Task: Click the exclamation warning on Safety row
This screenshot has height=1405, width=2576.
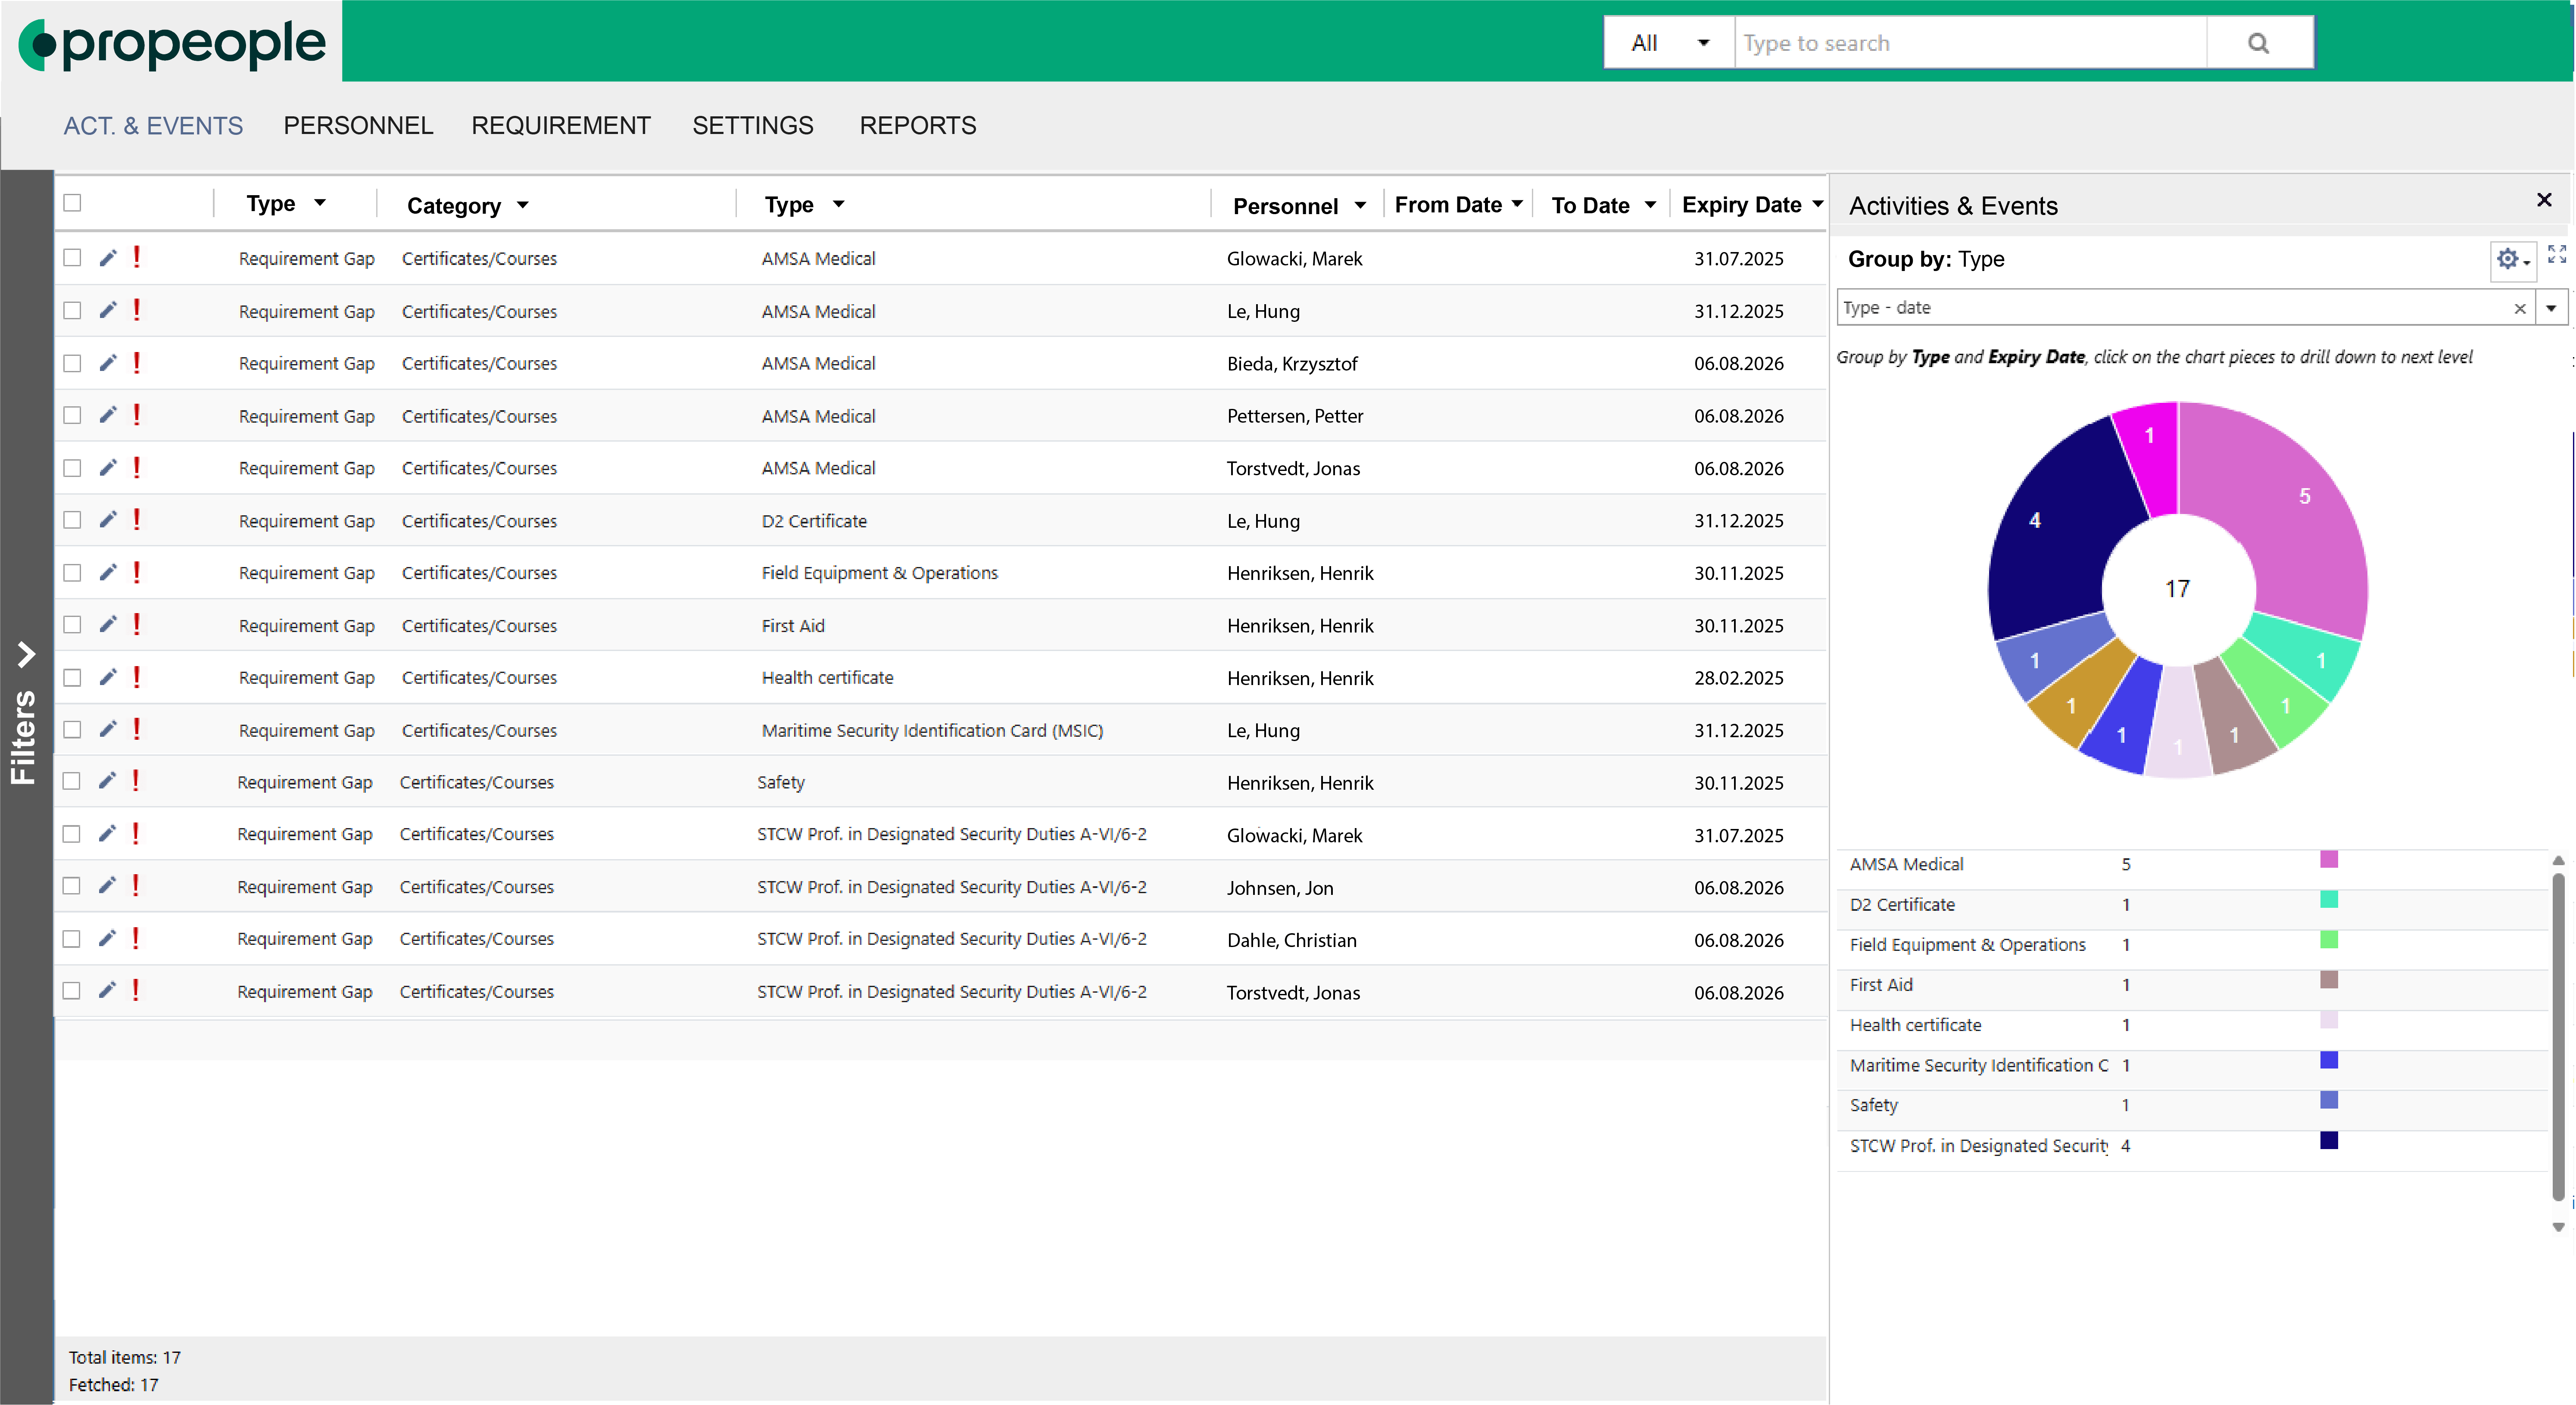Action: [137, 781]
